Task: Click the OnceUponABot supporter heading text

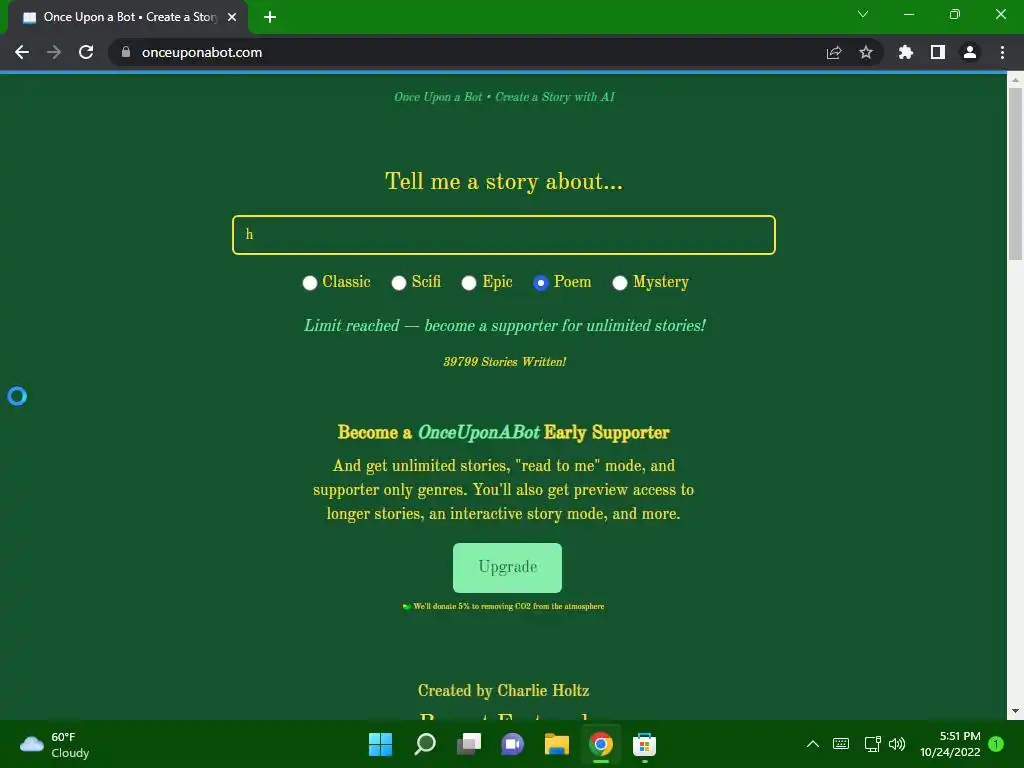Action: (x=504, y=432)
